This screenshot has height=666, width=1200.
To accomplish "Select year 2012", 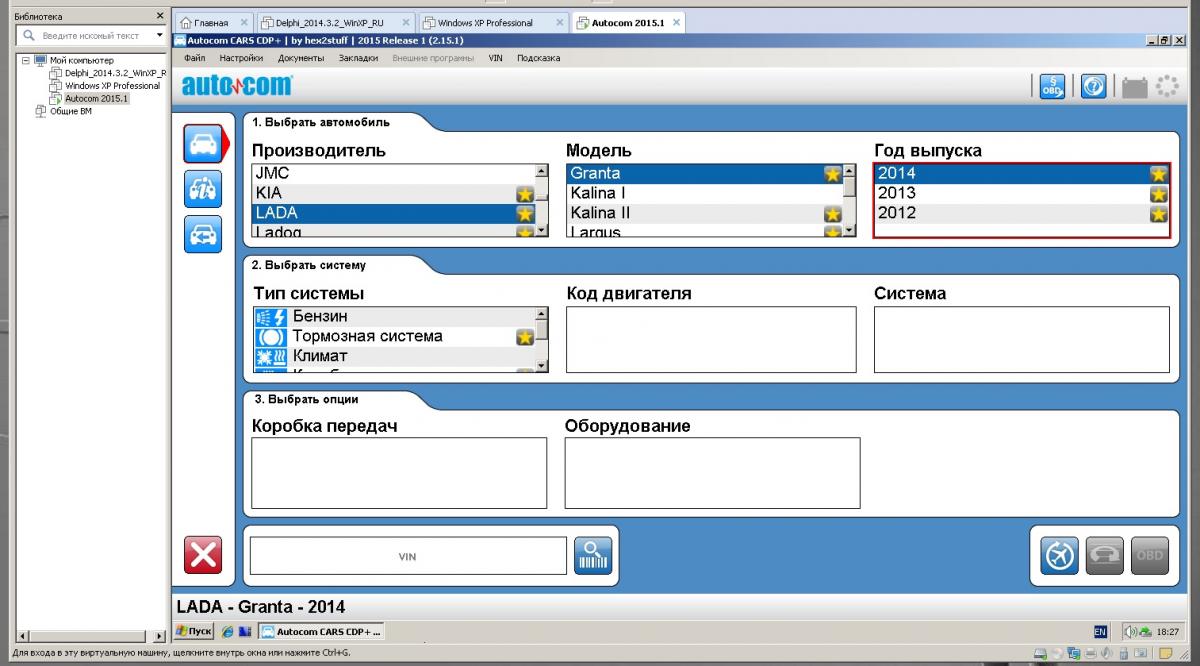I will [1021, 214].
